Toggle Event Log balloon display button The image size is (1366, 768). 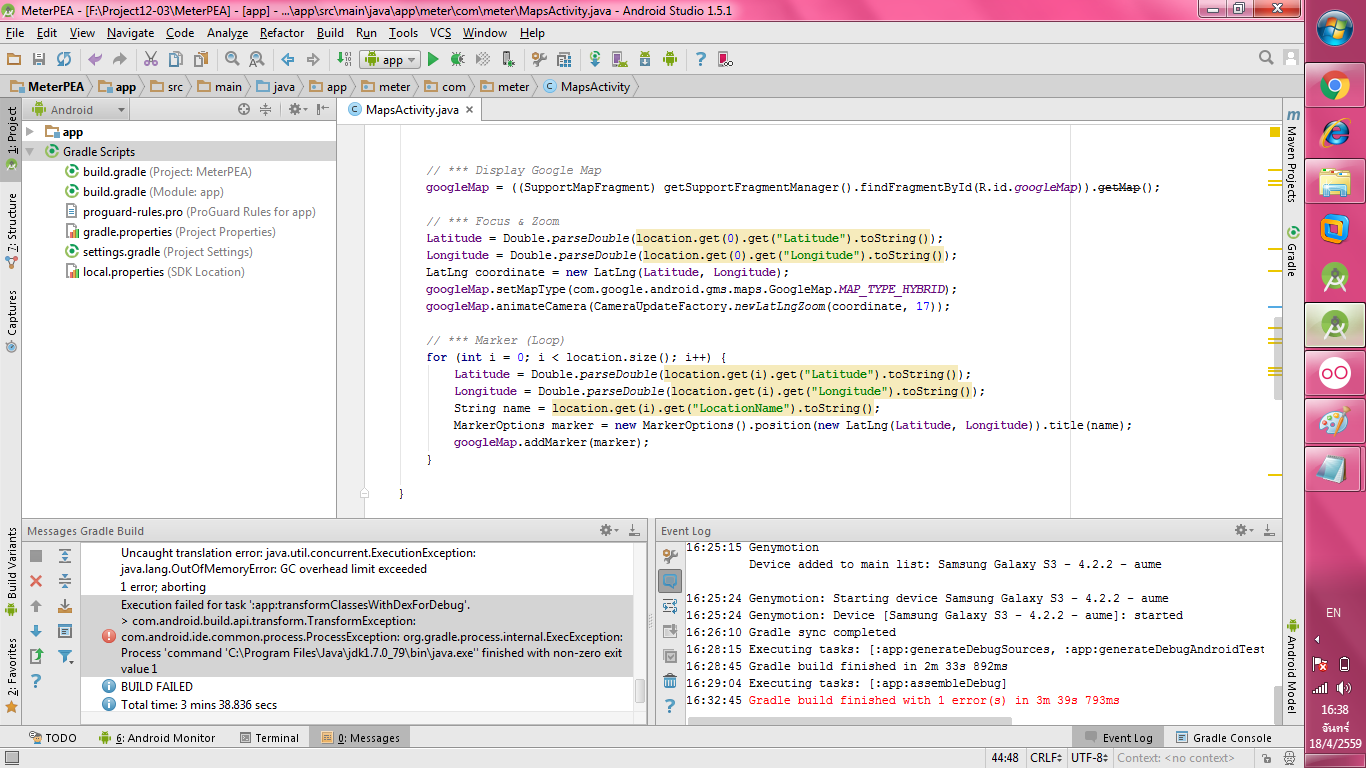pyautogui.click(x=670, y=580)
